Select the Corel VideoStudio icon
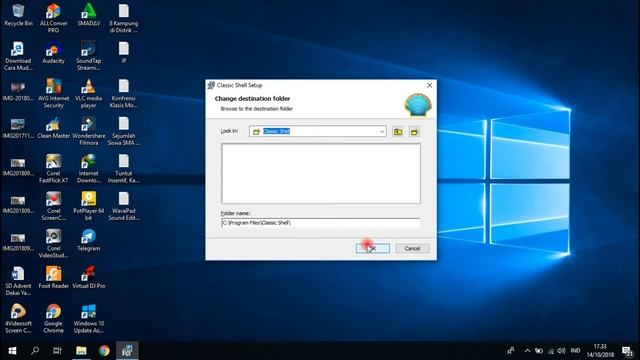640x360 pixels. coord(53,244)
